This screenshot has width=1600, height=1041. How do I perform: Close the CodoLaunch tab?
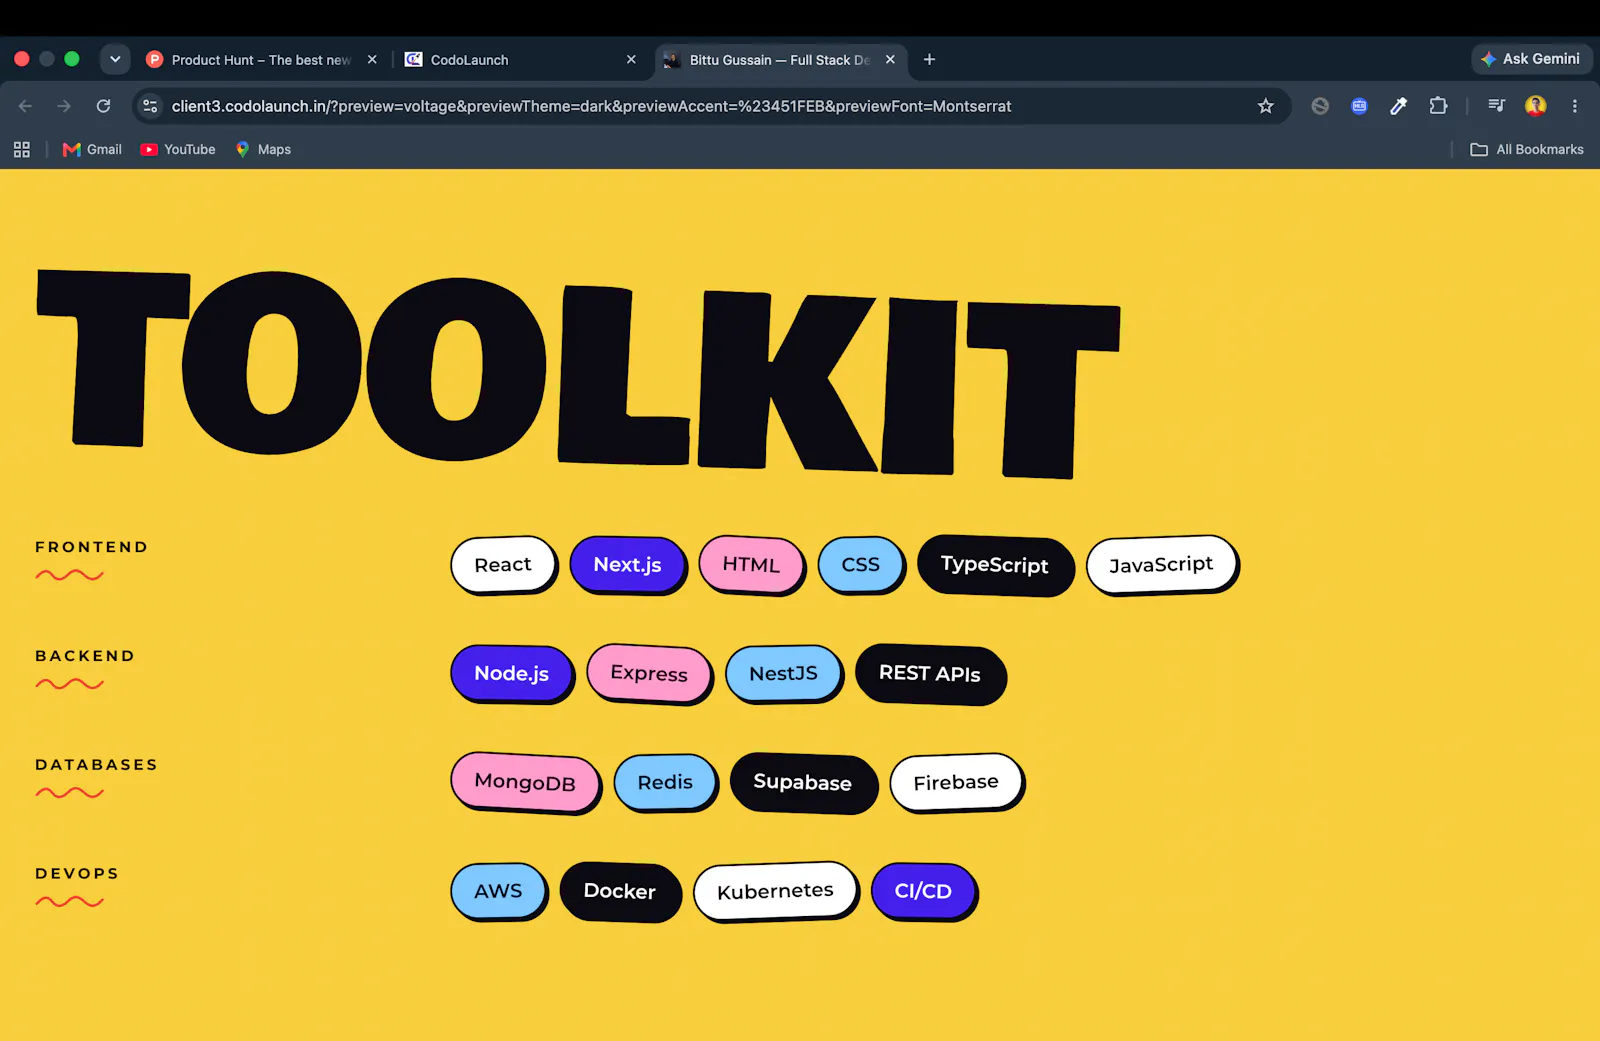631,60
